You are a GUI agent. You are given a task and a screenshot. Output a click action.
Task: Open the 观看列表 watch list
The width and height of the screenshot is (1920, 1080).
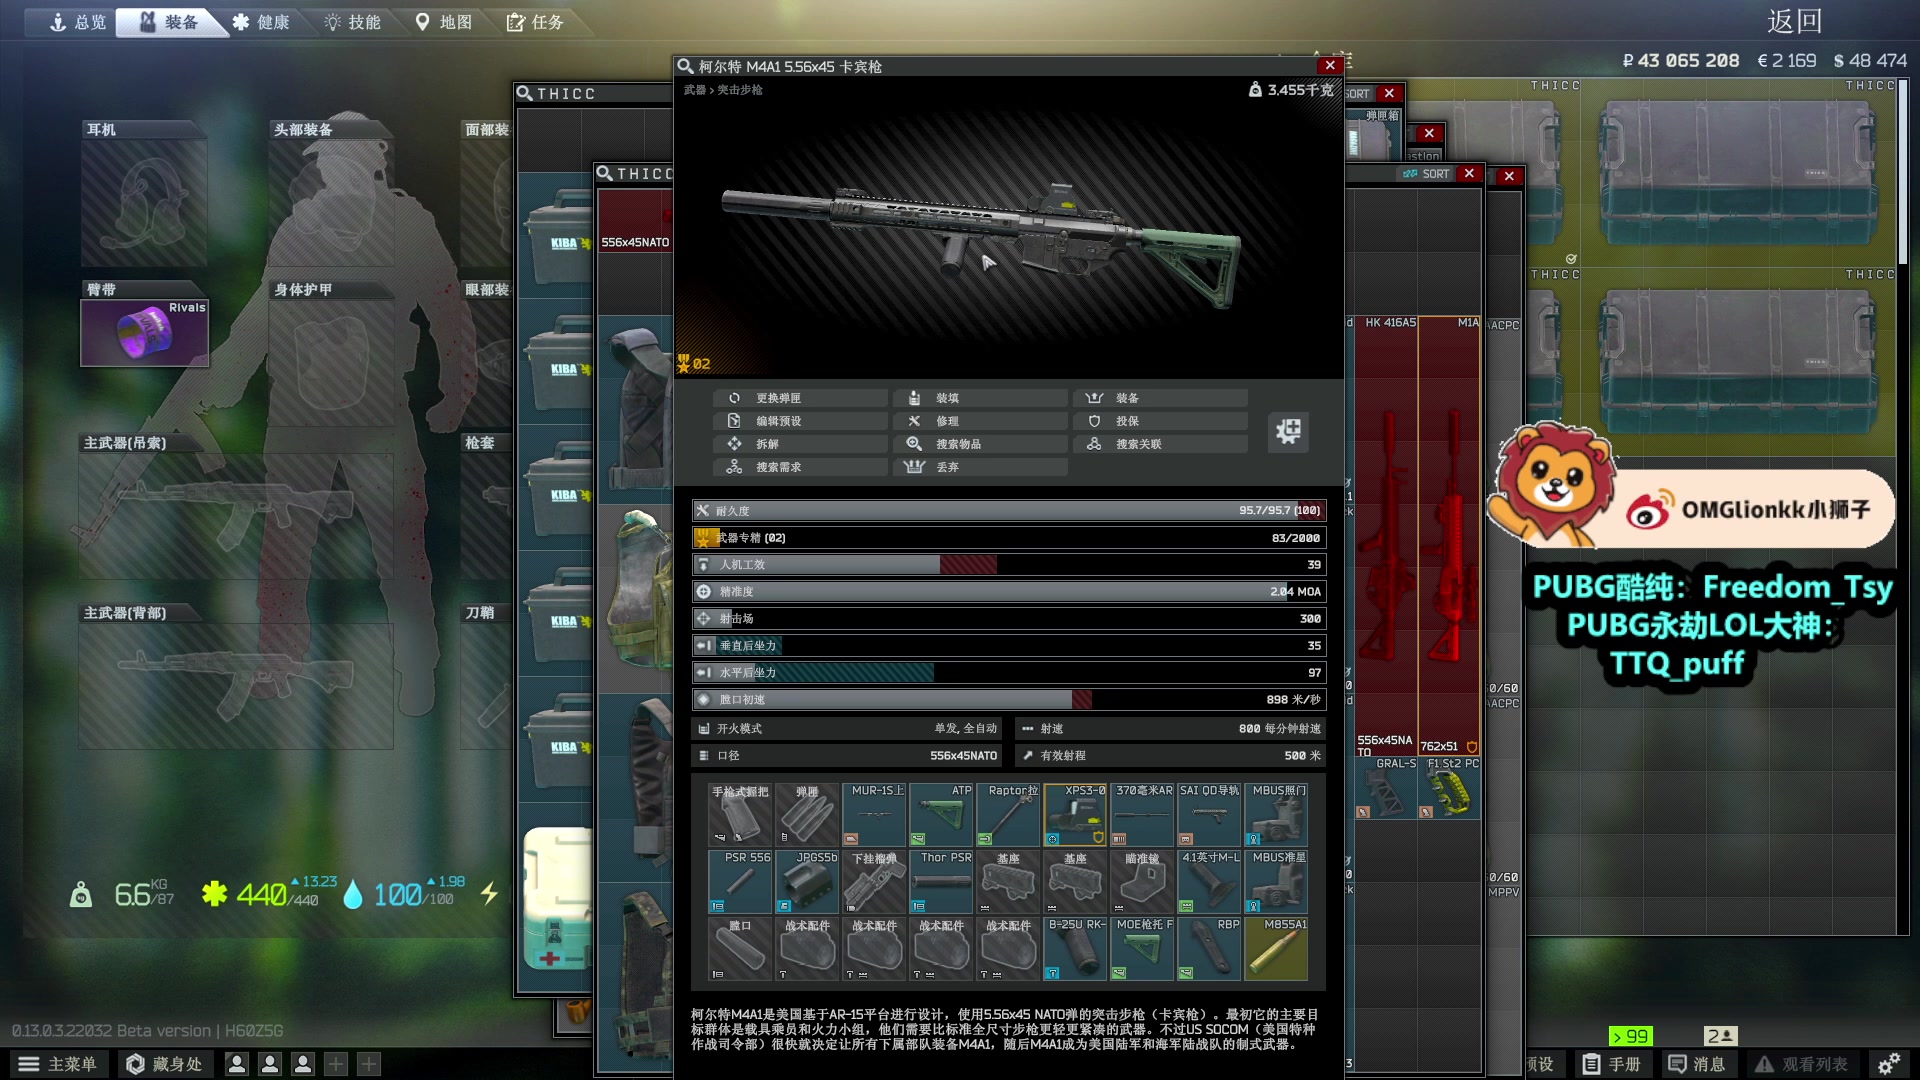point(1801,1064)
